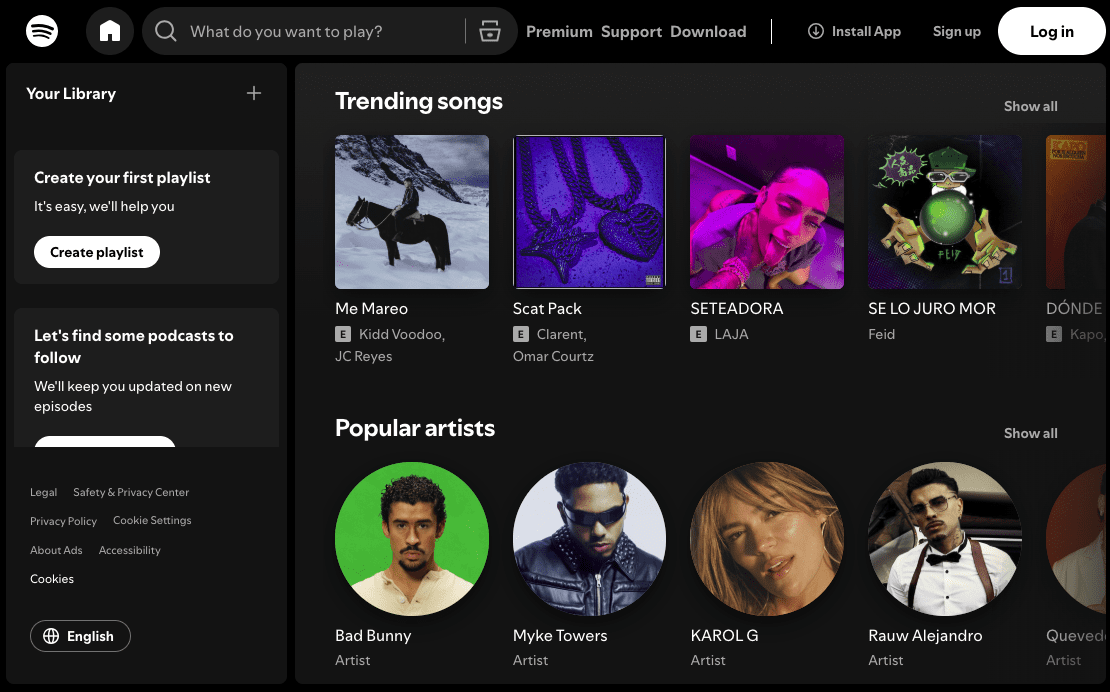Viewport: 1110px width, 692px height.
Task: Click the globe icon on English button
Action: point(51,636)
